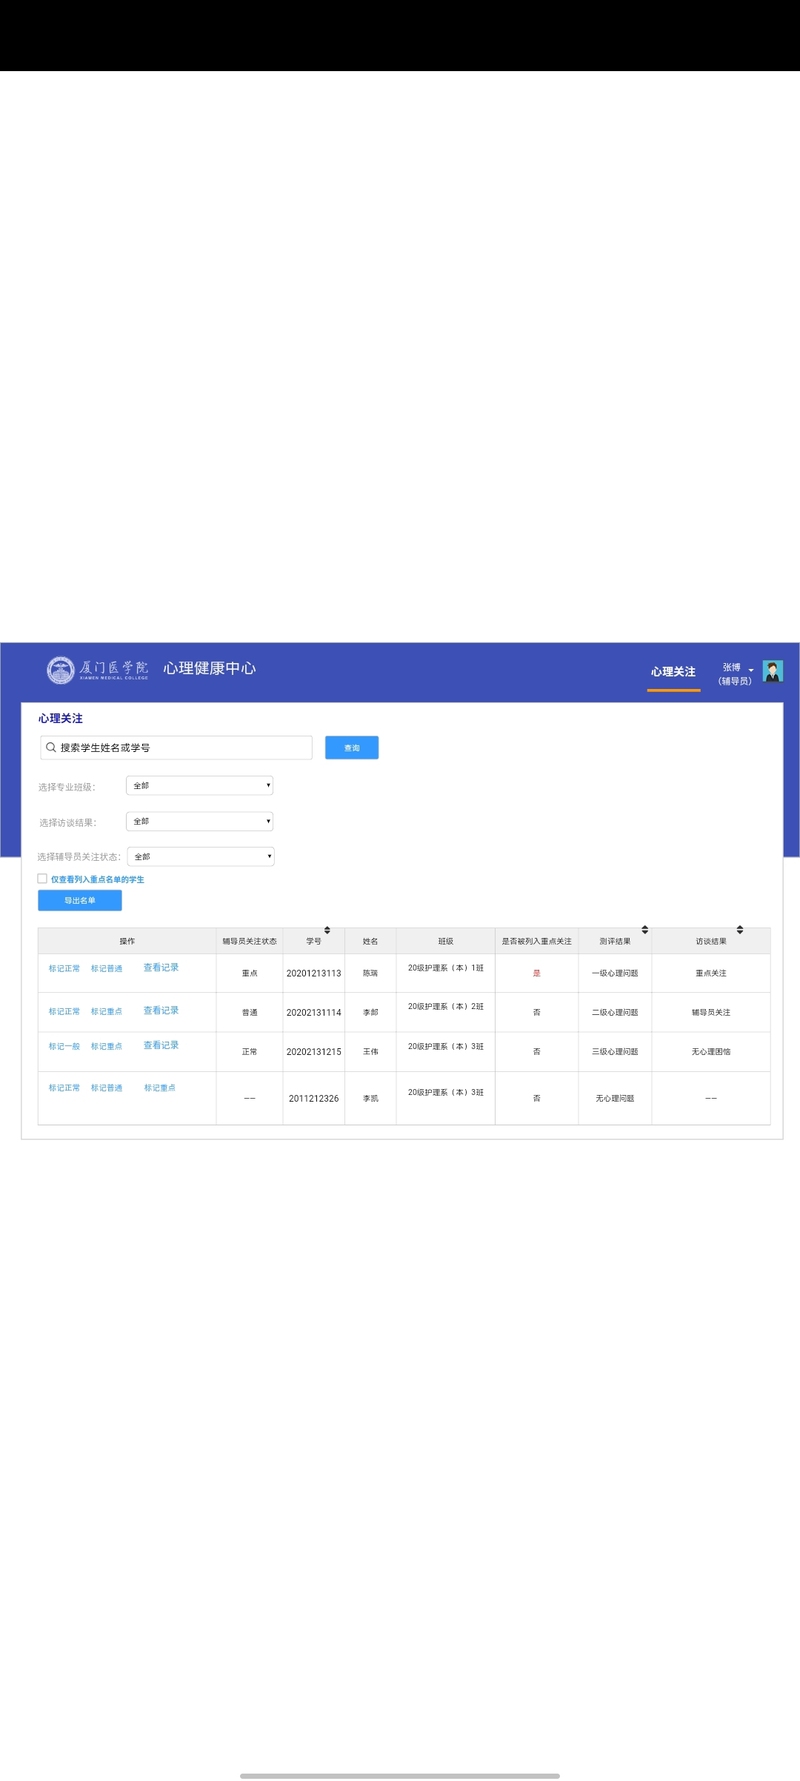The height and width of the screenshot is (1781, 800).
Task: Click 标记一般 for student 王伟
Action: point(64,1046)
